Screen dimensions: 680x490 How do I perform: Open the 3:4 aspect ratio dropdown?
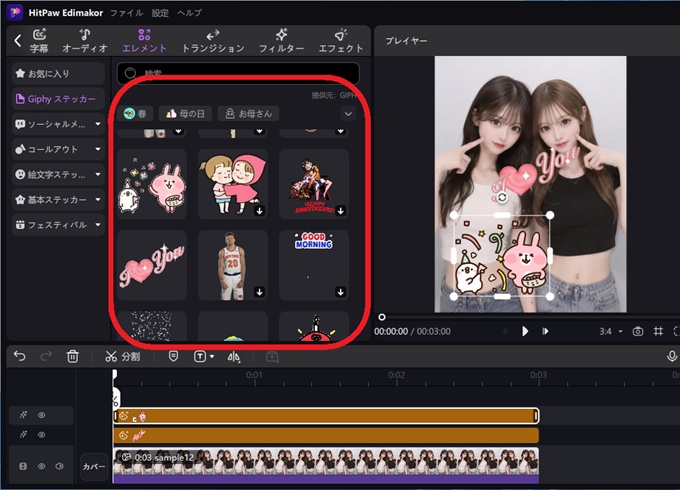click(611, 331)
